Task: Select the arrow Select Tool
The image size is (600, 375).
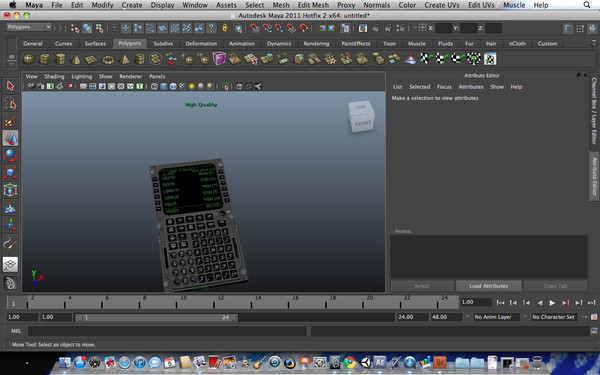Action: (x=10, y=86)
